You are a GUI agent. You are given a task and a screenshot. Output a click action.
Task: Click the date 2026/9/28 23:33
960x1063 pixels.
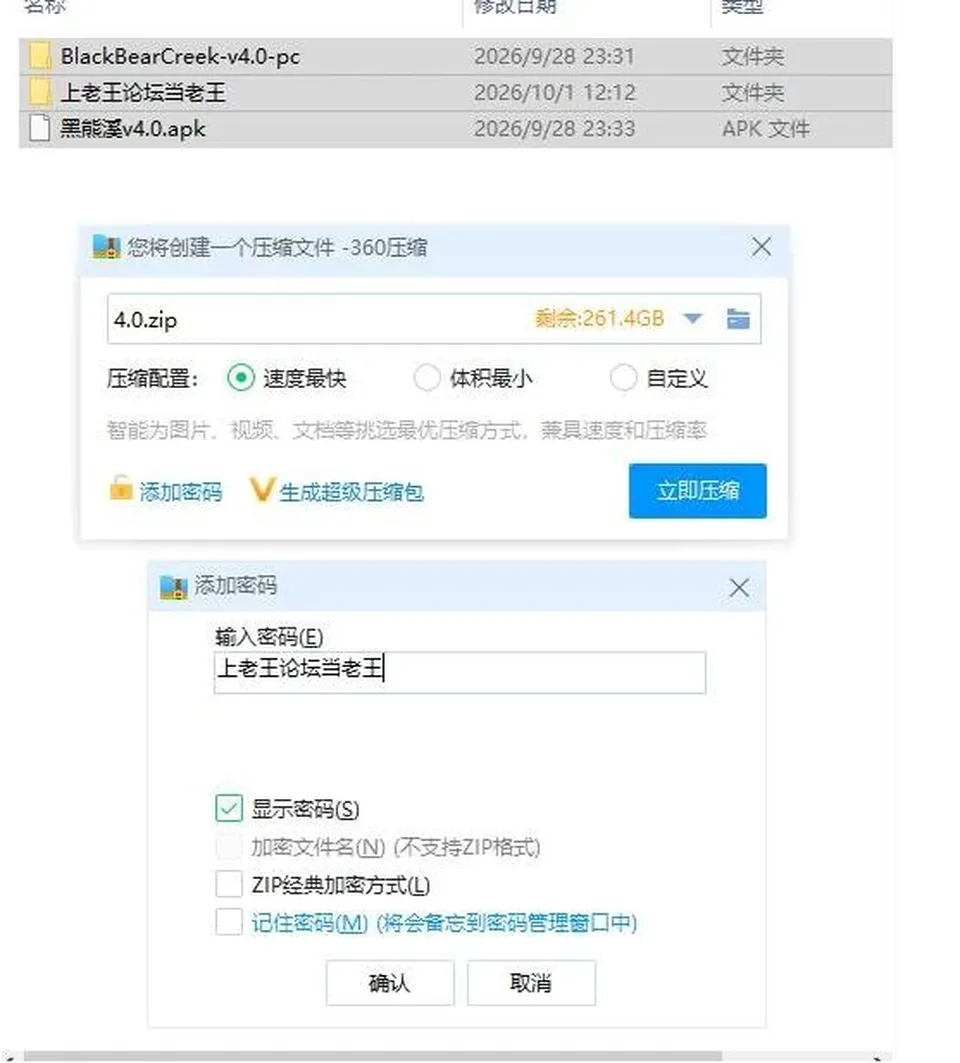tap(555, 128)
